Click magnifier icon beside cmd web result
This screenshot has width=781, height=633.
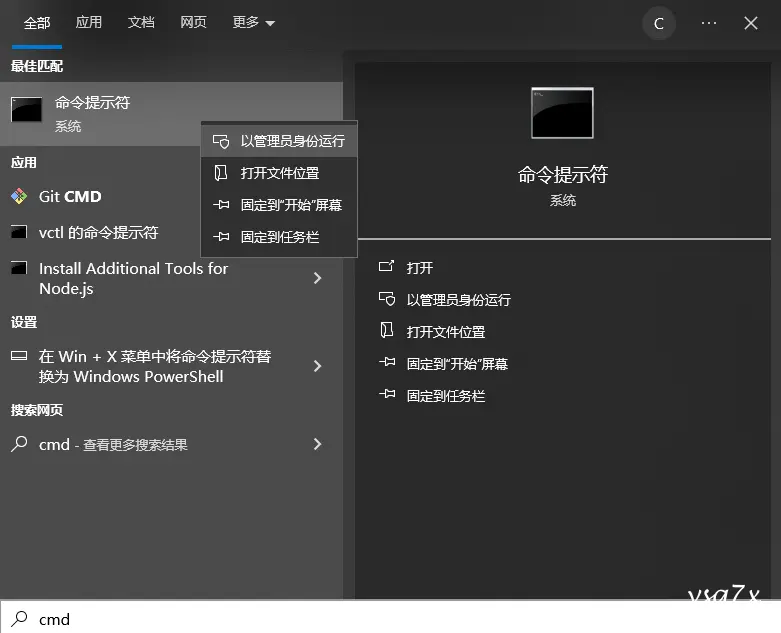[19, 444]
